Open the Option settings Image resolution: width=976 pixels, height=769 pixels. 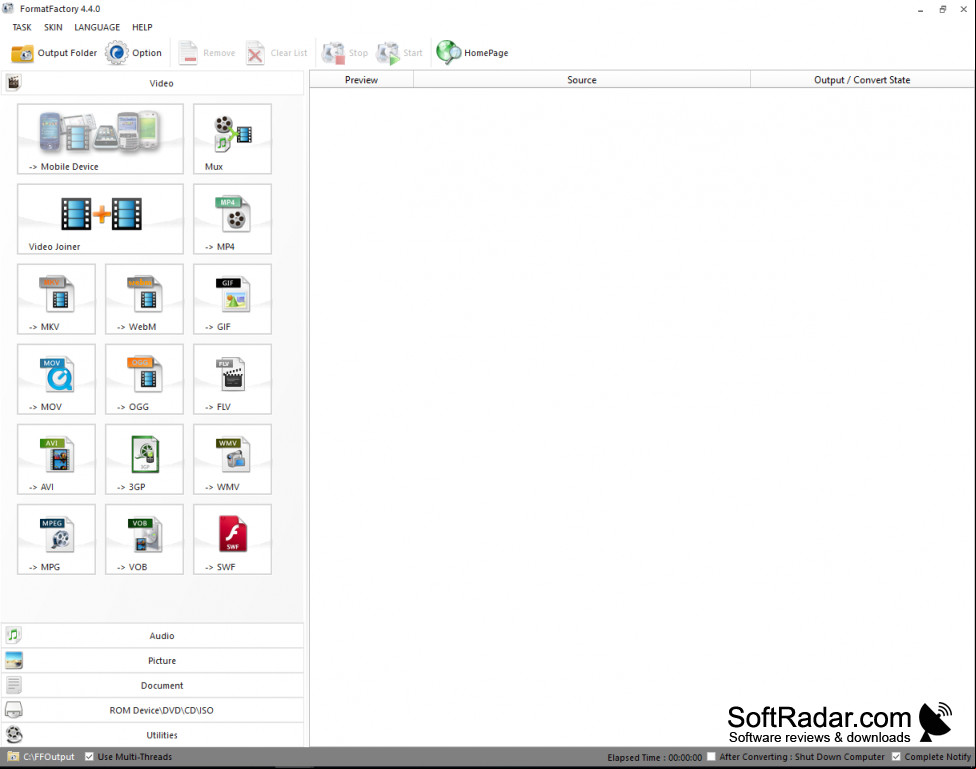click(x=134, y=53)
